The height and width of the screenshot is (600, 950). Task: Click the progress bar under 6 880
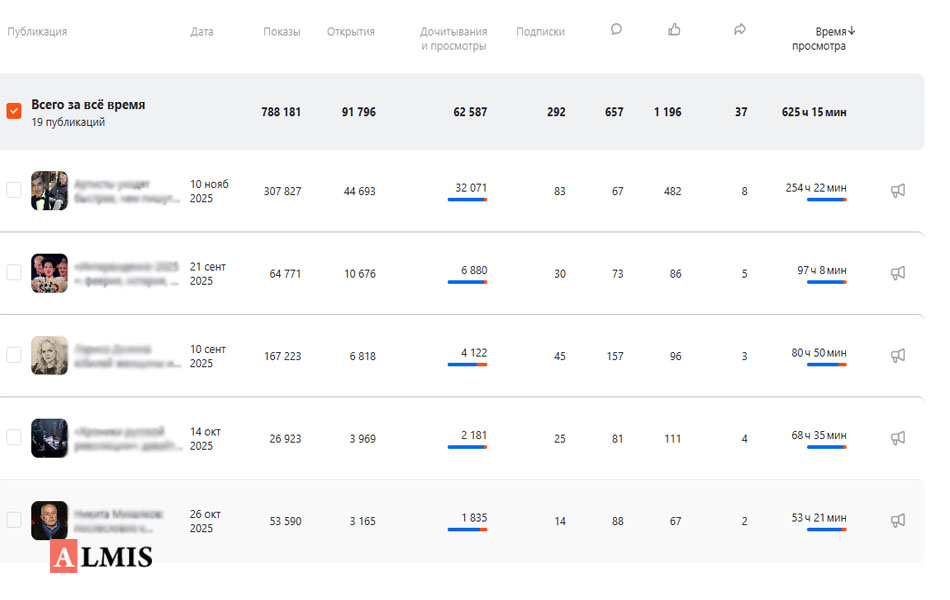(x=467, y=282)
